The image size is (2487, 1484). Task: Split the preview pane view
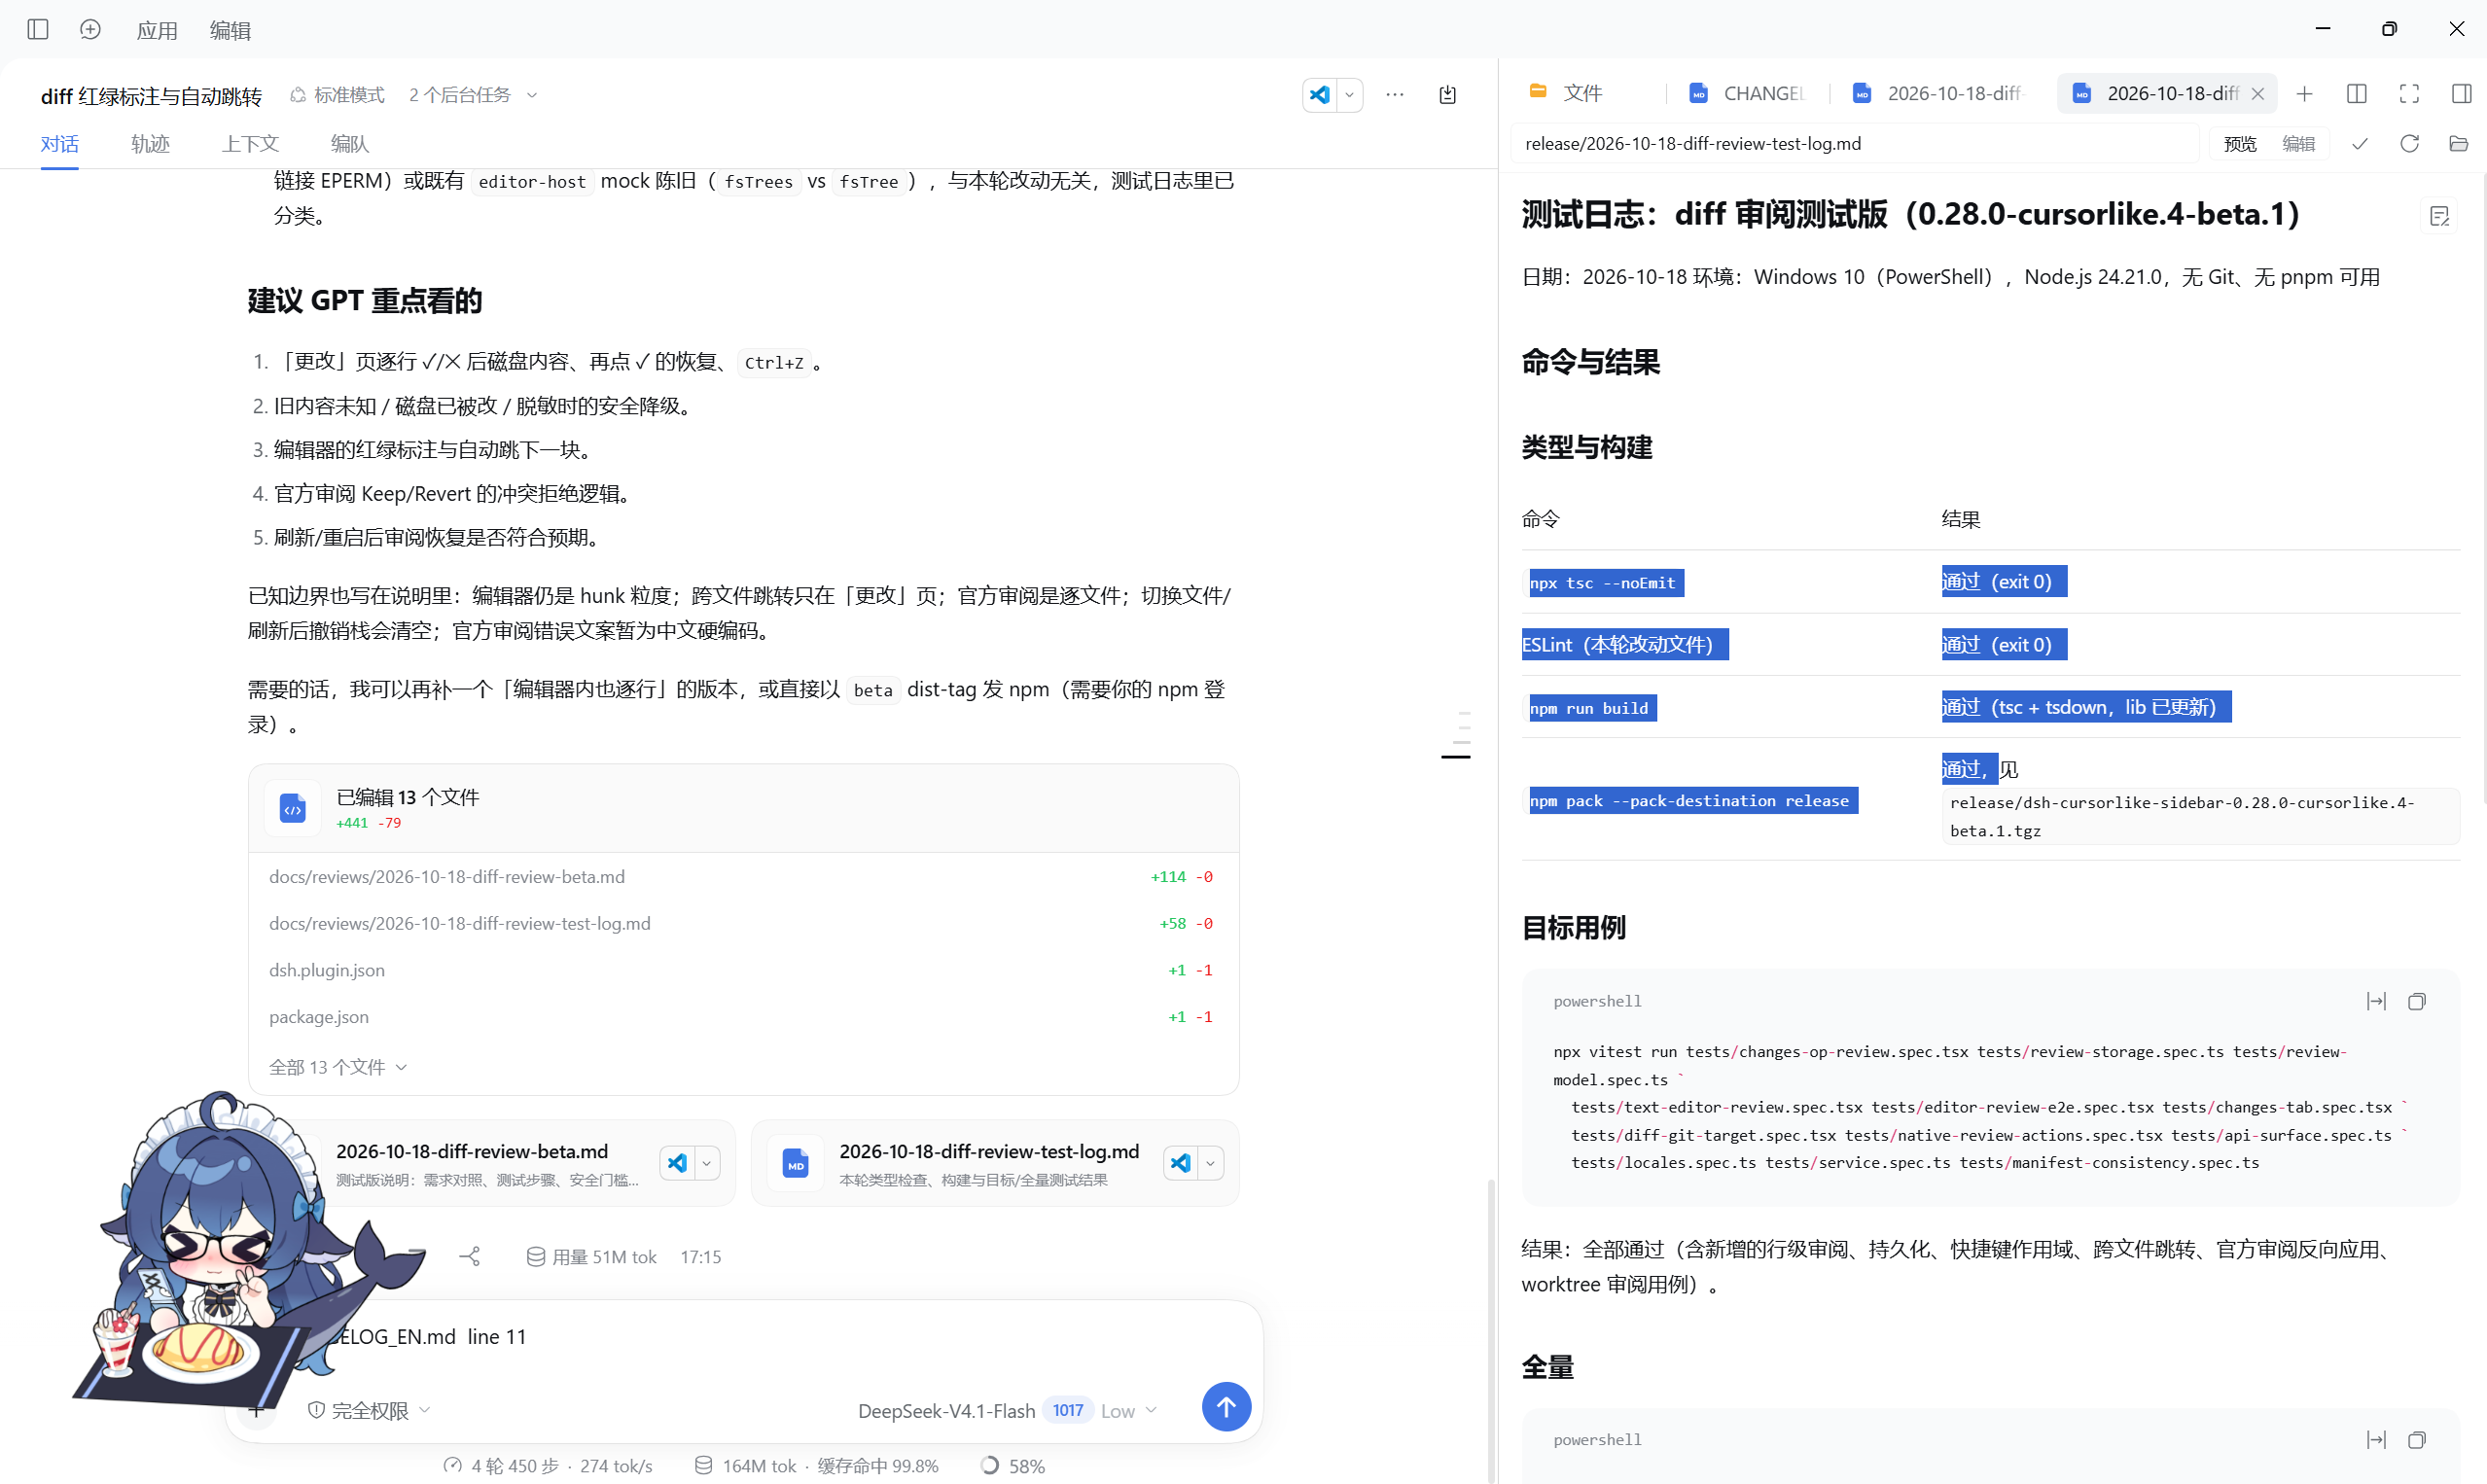(x=2357, y=94)
